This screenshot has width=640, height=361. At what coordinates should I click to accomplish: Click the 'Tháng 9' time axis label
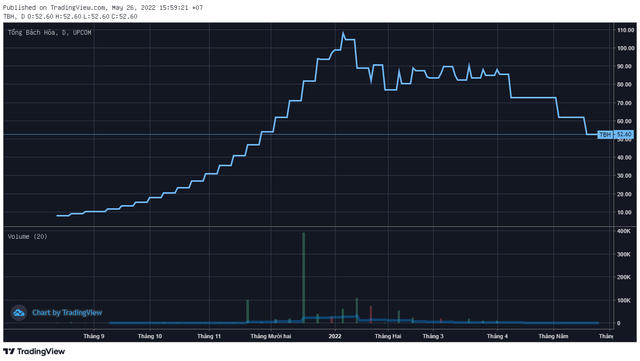94,336
